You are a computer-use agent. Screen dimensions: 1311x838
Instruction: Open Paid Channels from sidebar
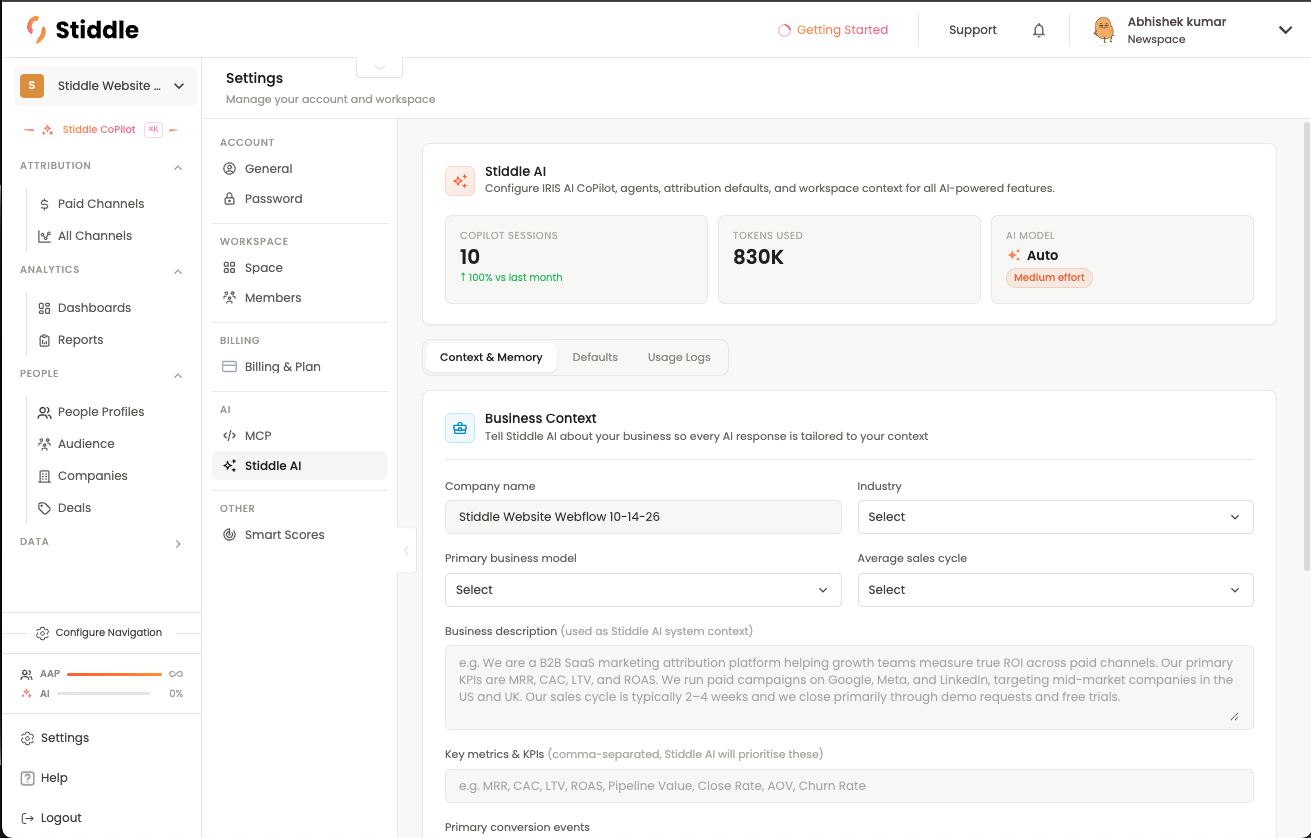100,204
